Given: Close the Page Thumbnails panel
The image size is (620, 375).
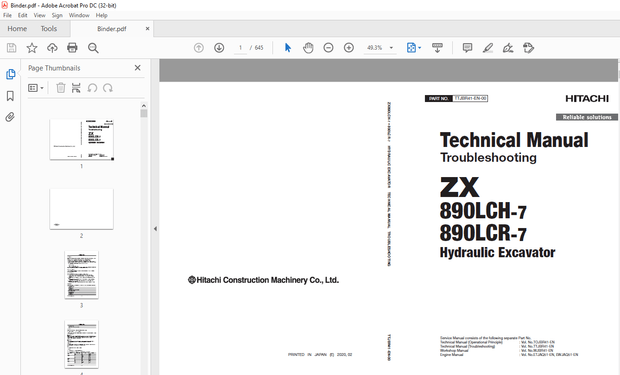Looking at the screenshot, I should 138,68.
